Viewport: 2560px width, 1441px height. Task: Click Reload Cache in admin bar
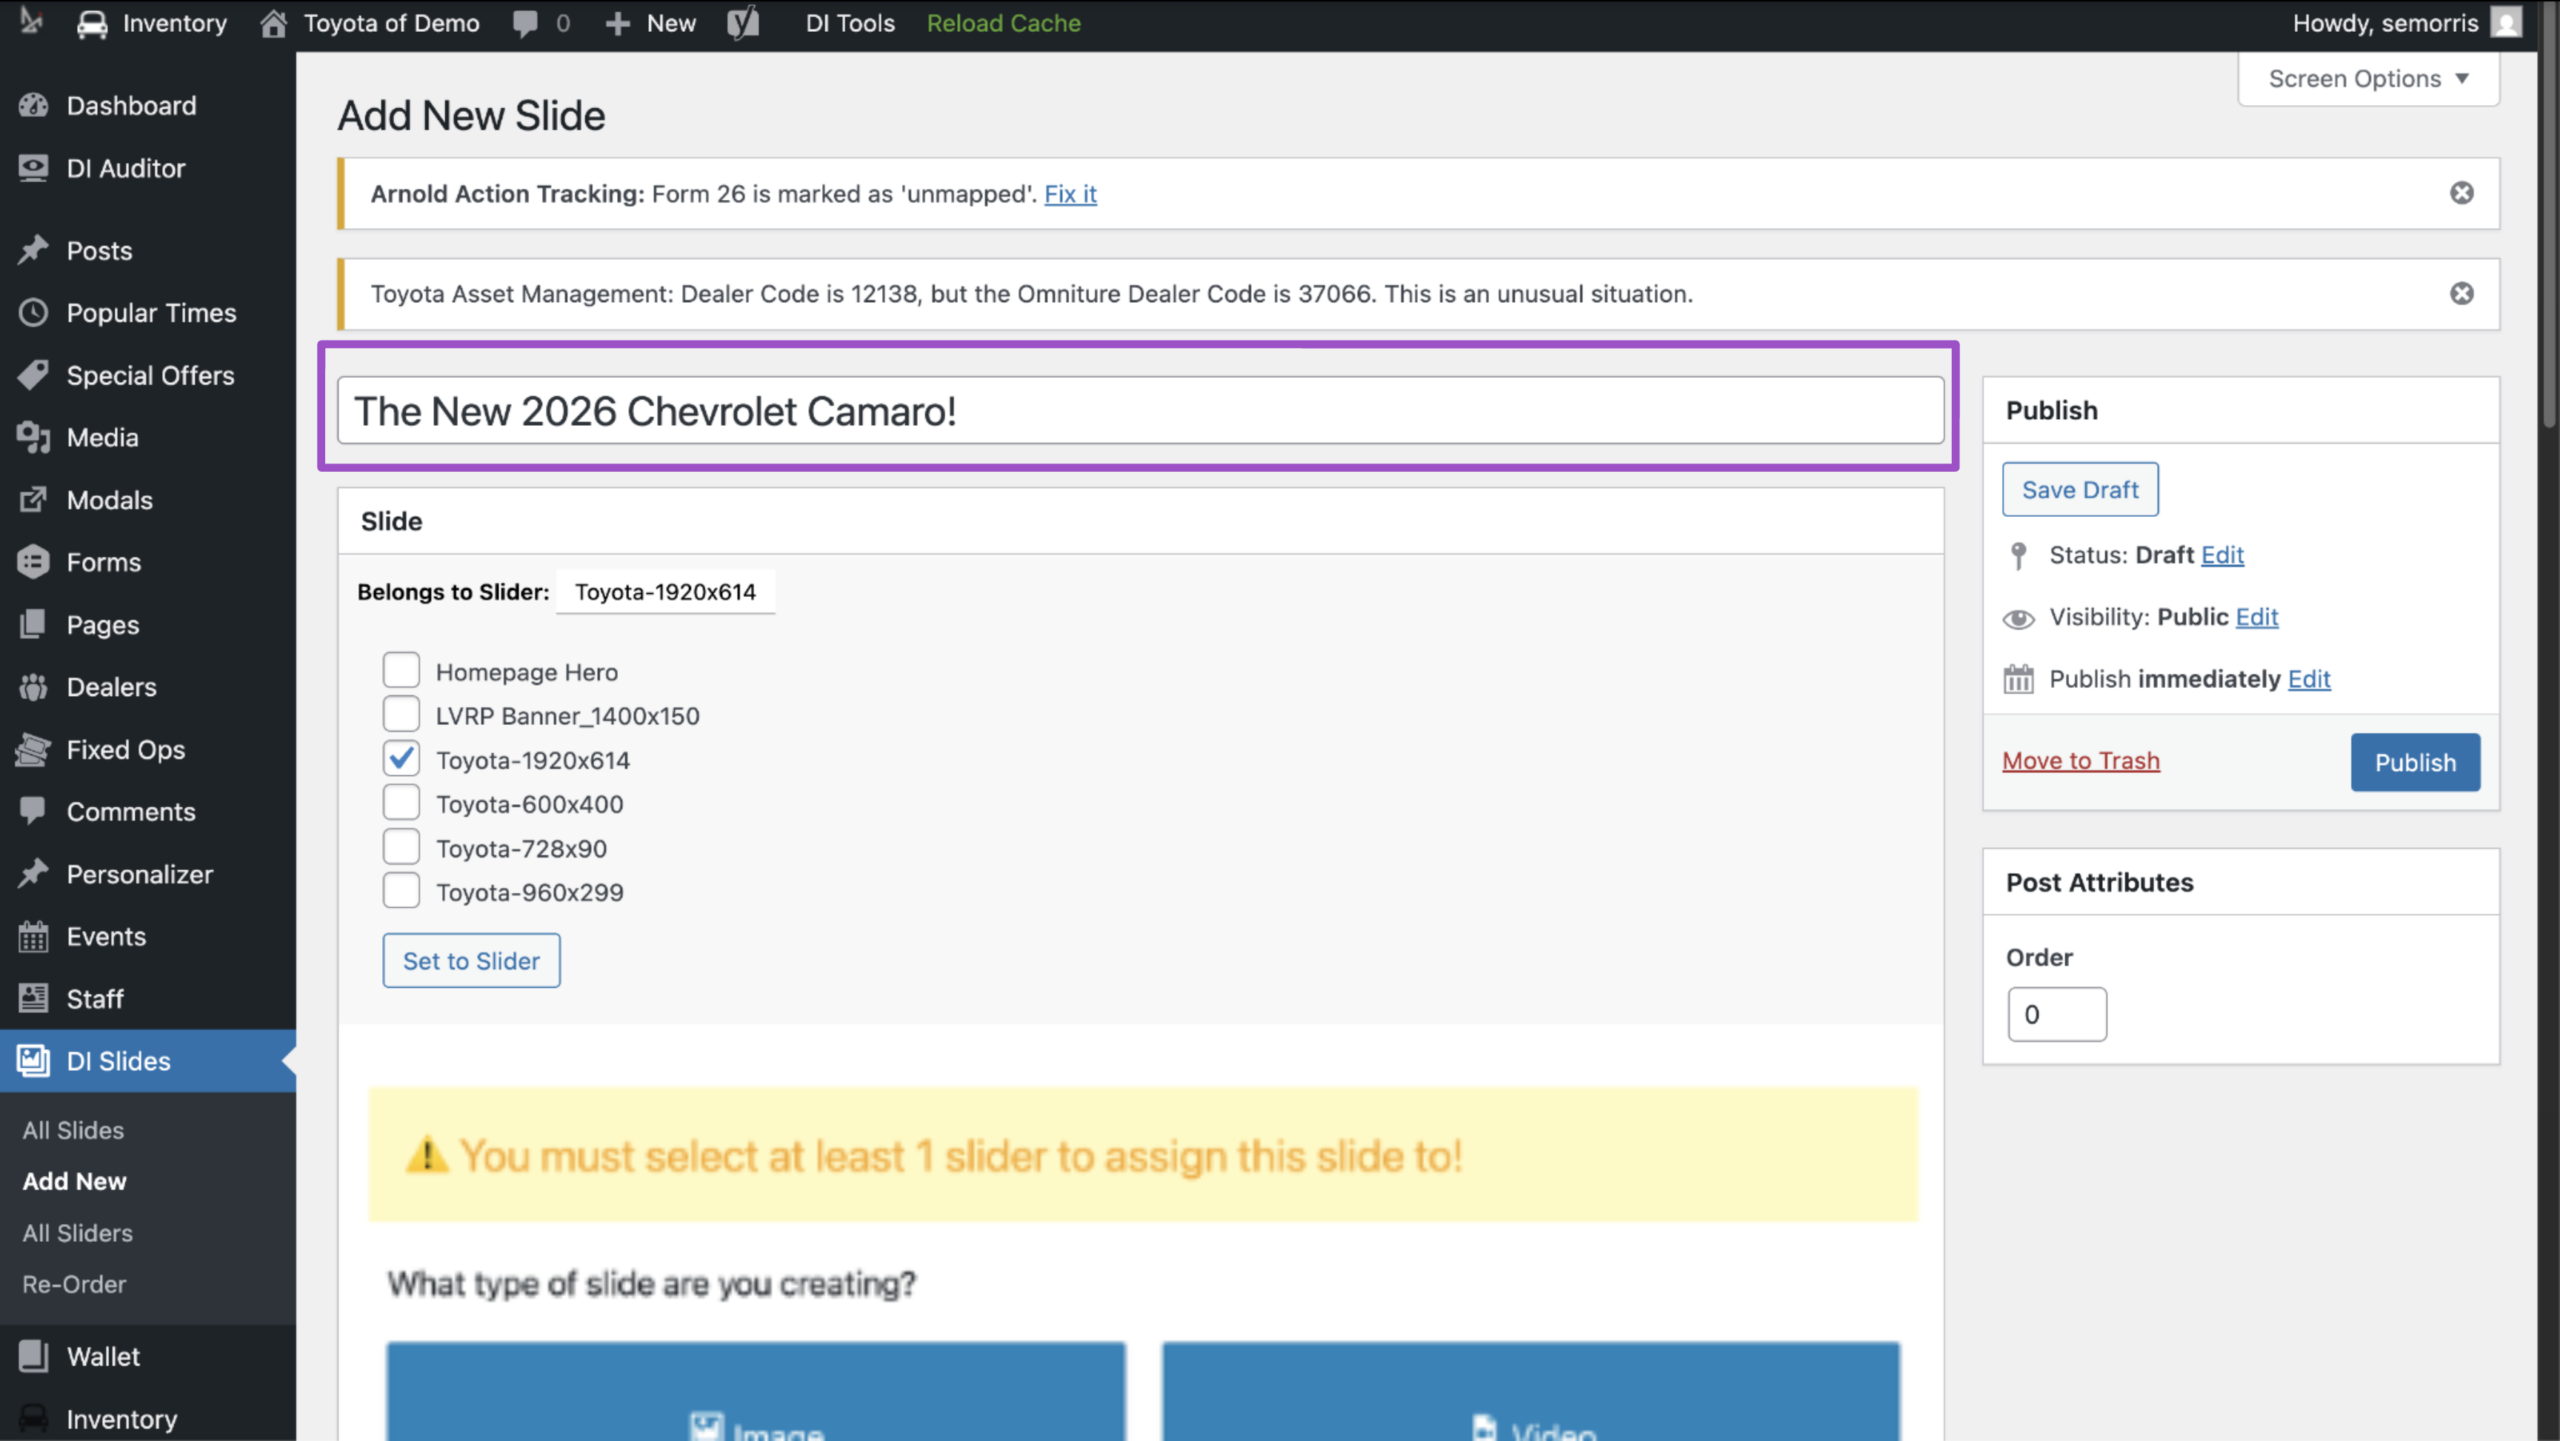click(1003, 23)
